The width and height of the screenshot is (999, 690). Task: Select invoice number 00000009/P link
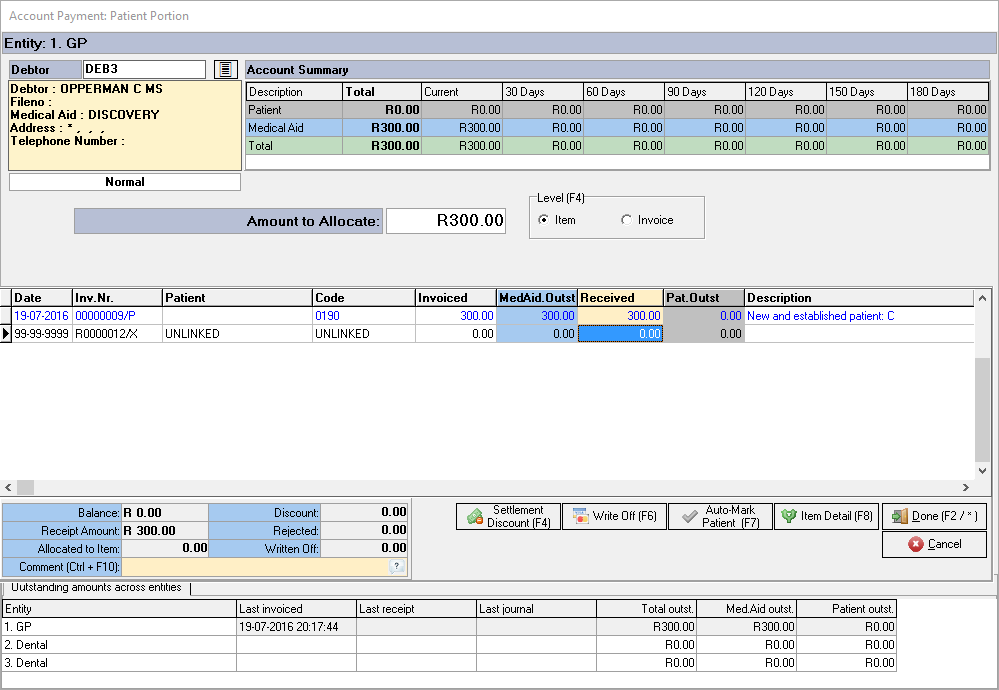click(103, 315)
